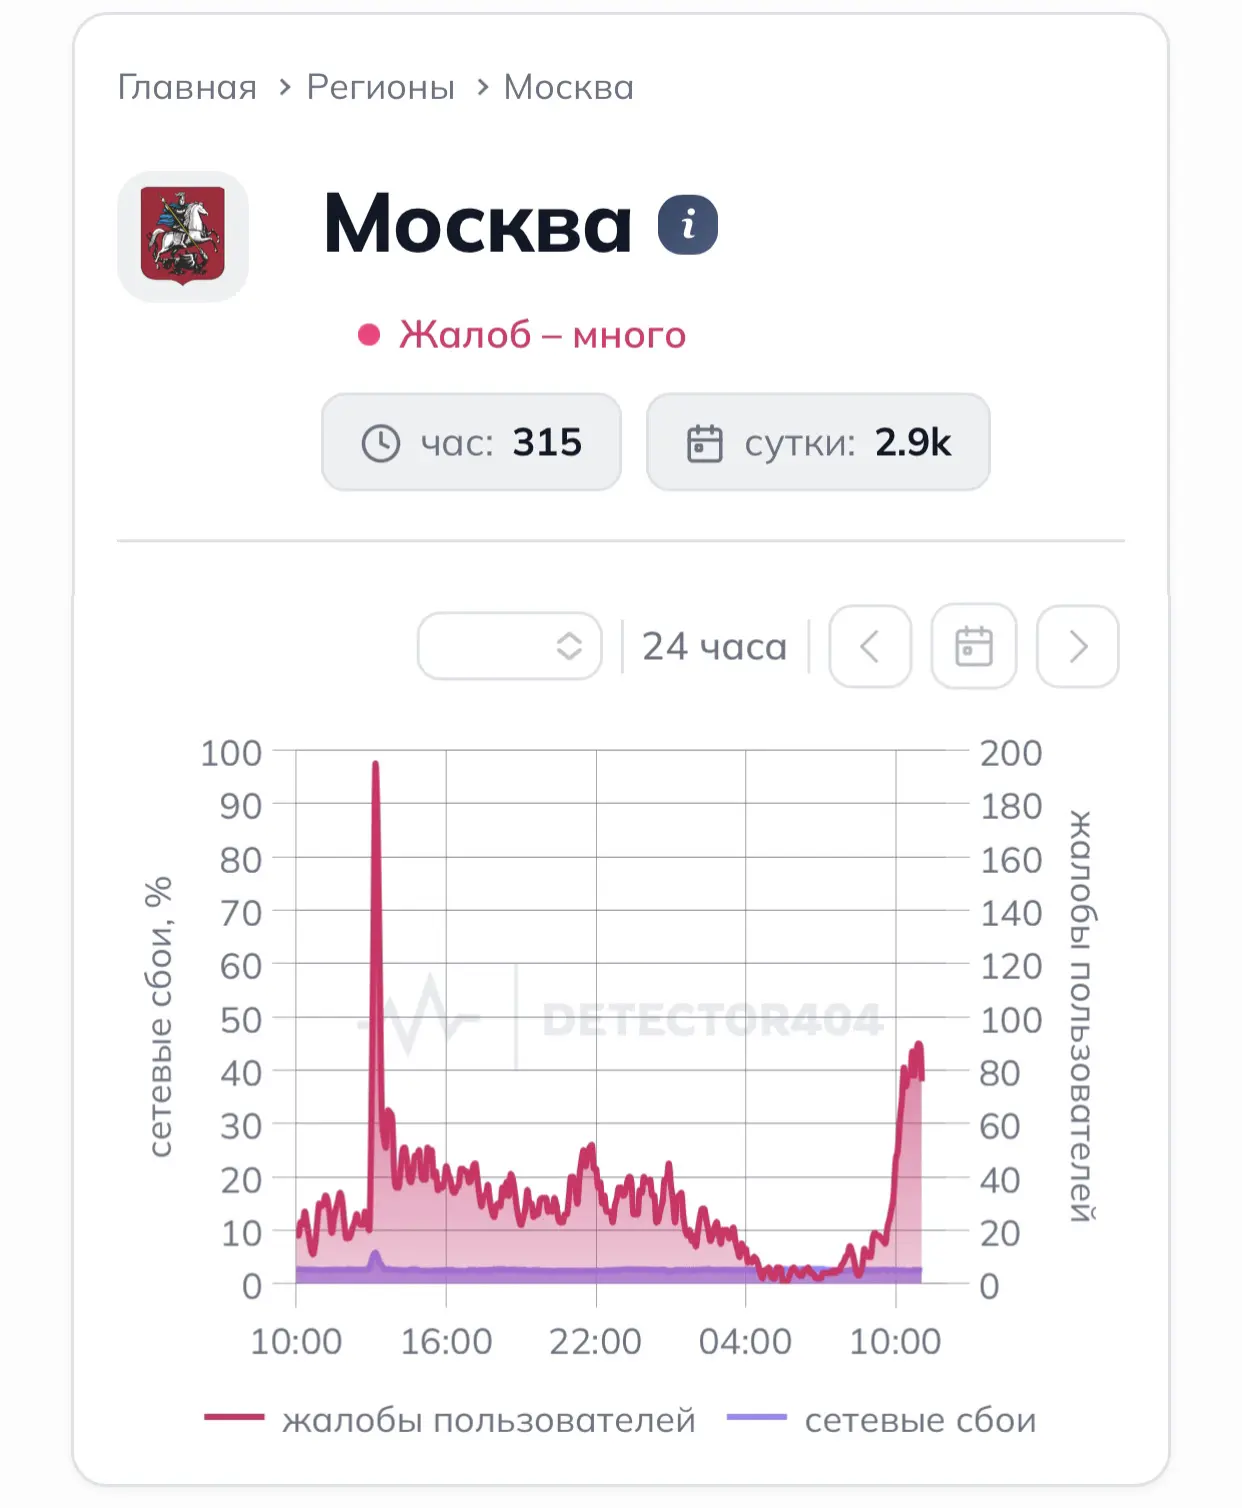The height and width of the screenshot is (1508, 1242).
Task: Go to next time period arrow
Action: click(1078, 646)
